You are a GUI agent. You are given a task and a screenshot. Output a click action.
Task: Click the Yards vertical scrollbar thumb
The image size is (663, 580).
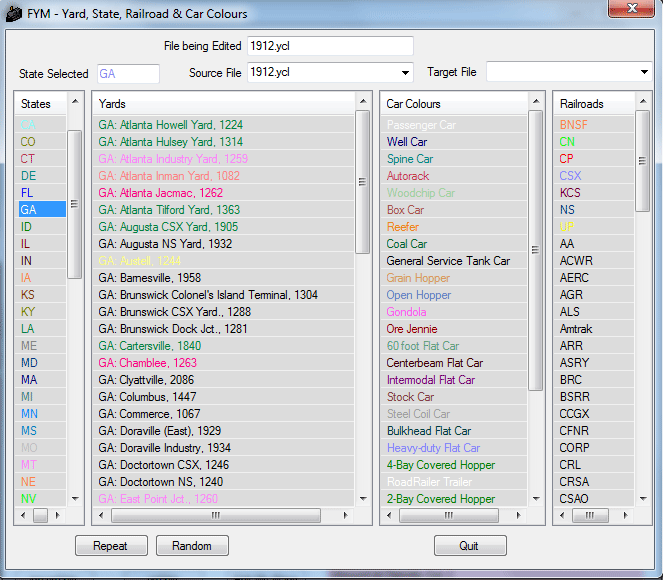[362, 182]
